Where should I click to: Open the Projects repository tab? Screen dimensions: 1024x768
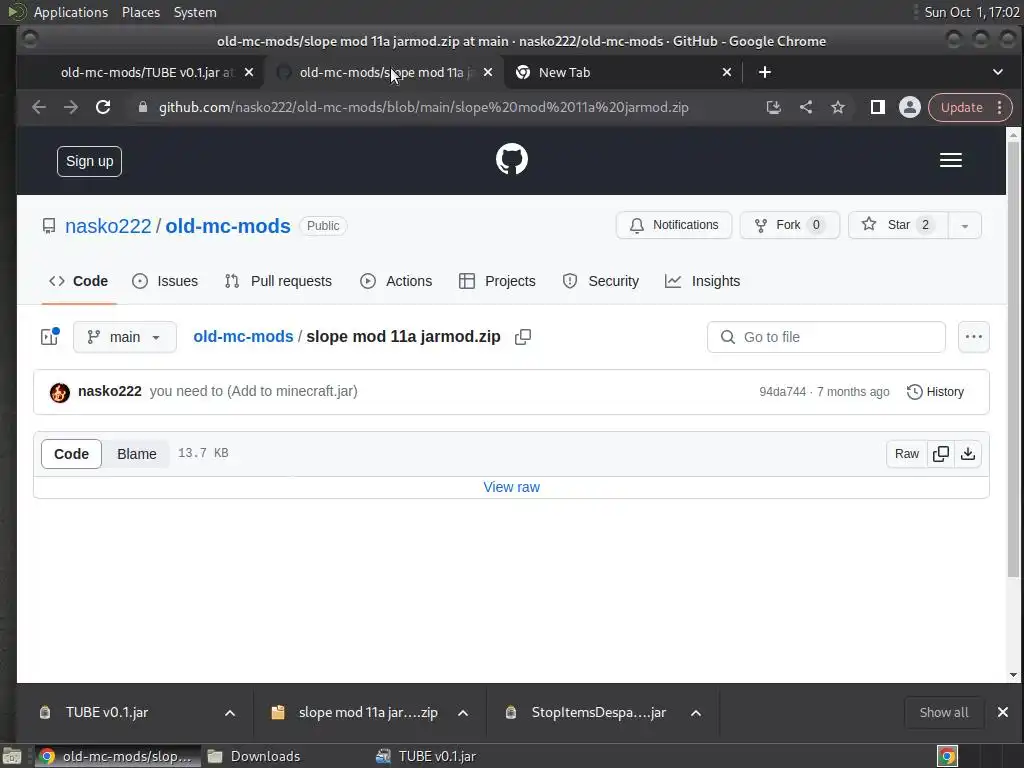[497, 281]
